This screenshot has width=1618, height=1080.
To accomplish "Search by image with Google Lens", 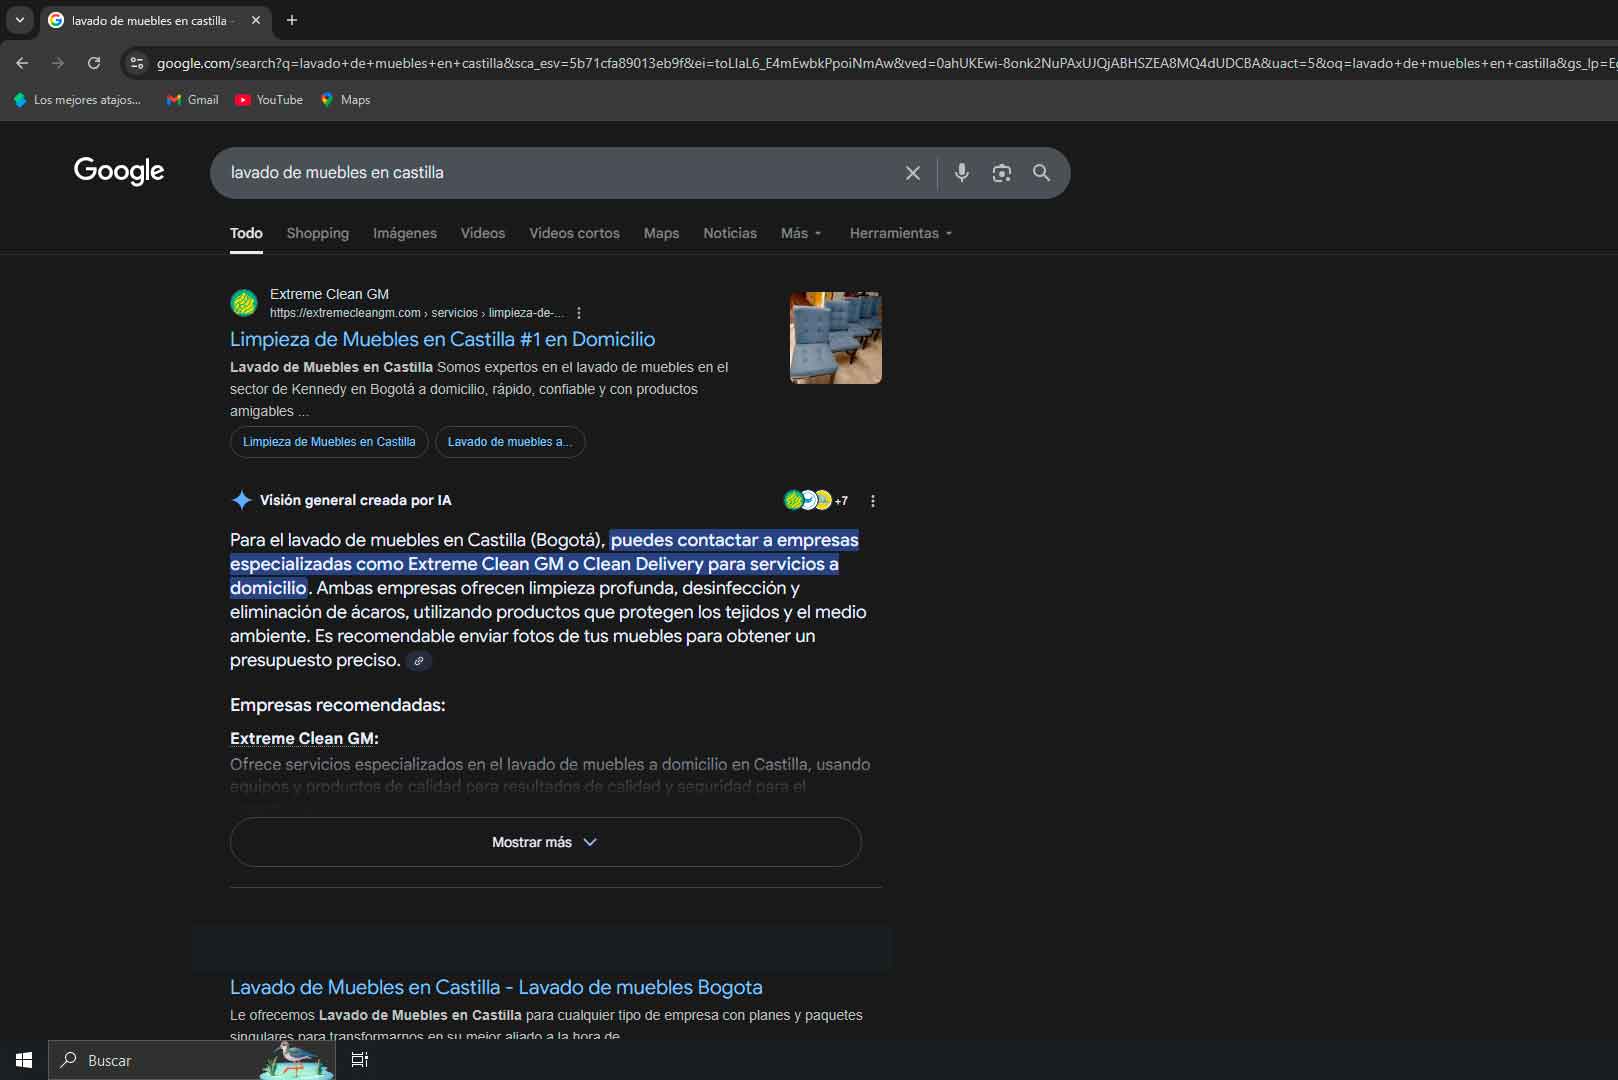I will [1002, 173].
